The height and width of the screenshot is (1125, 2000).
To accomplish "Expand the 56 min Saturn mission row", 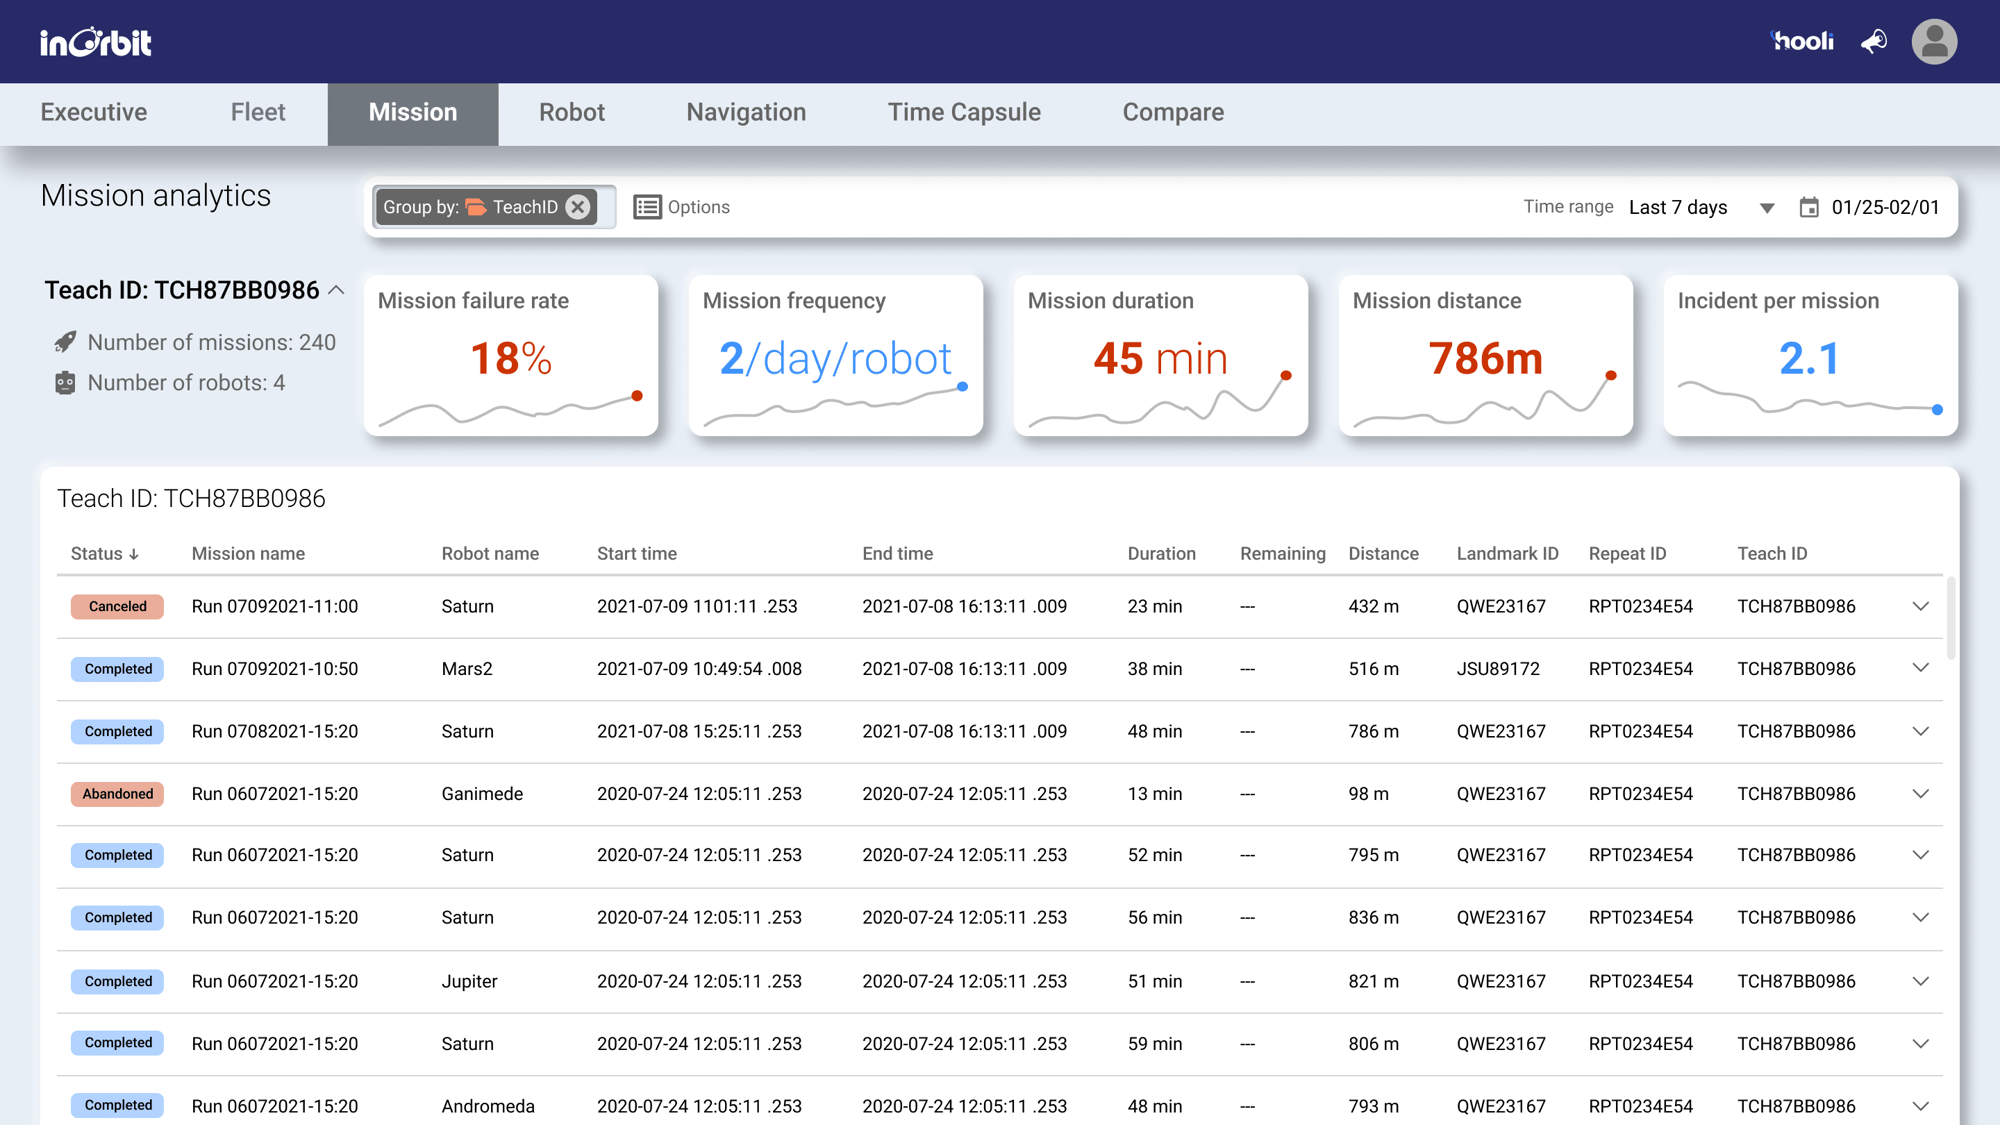I will tap(1920, 917).
